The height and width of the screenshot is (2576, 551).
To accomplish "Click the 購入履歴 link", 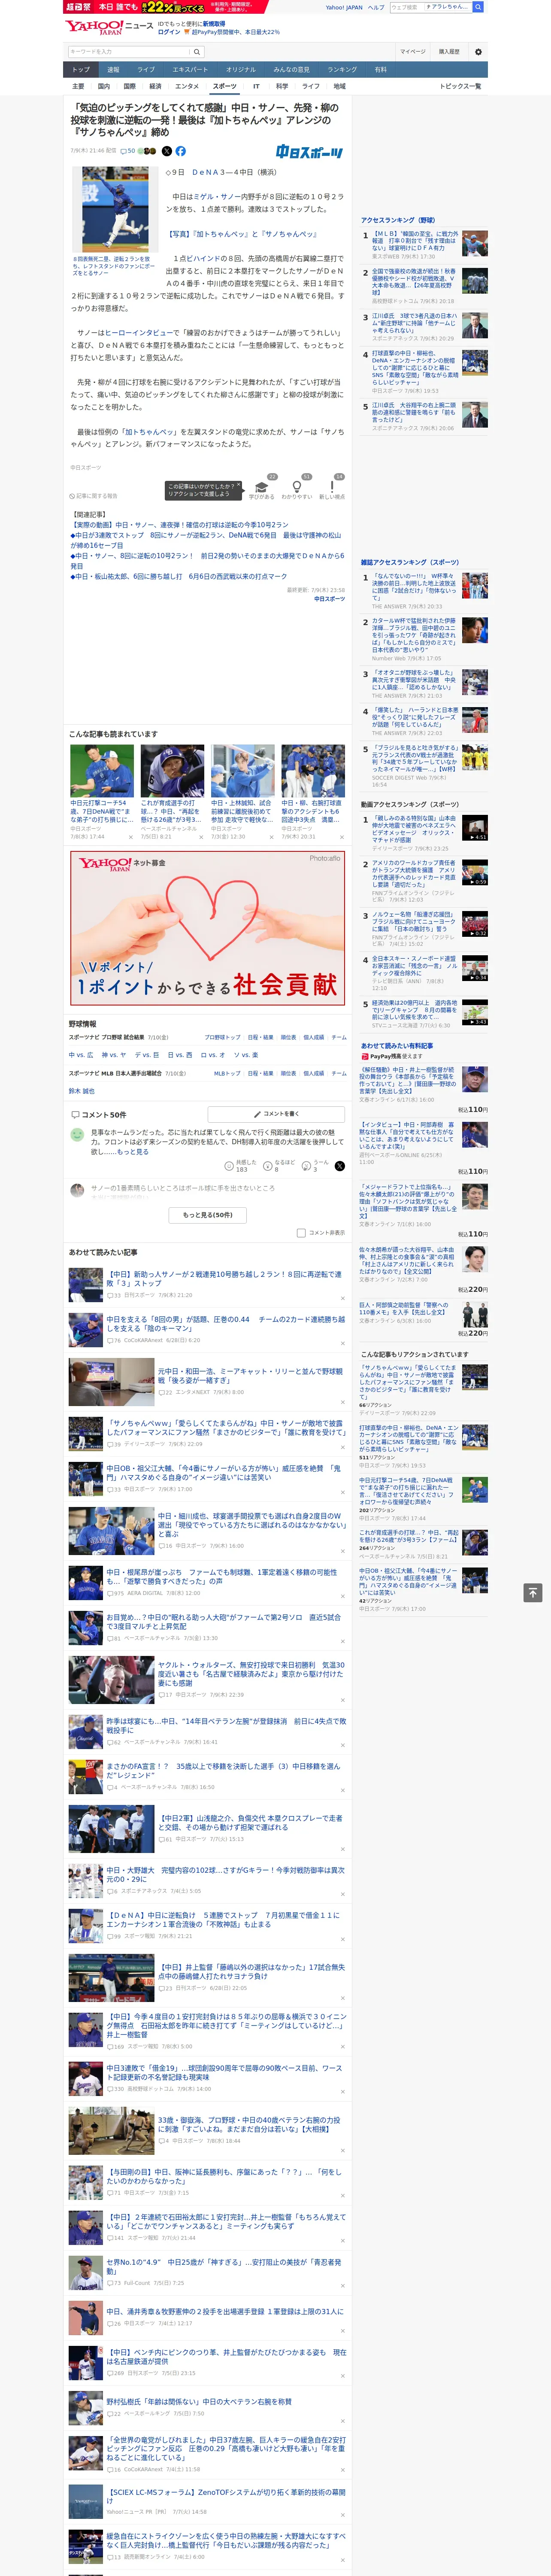I will 449,52.
